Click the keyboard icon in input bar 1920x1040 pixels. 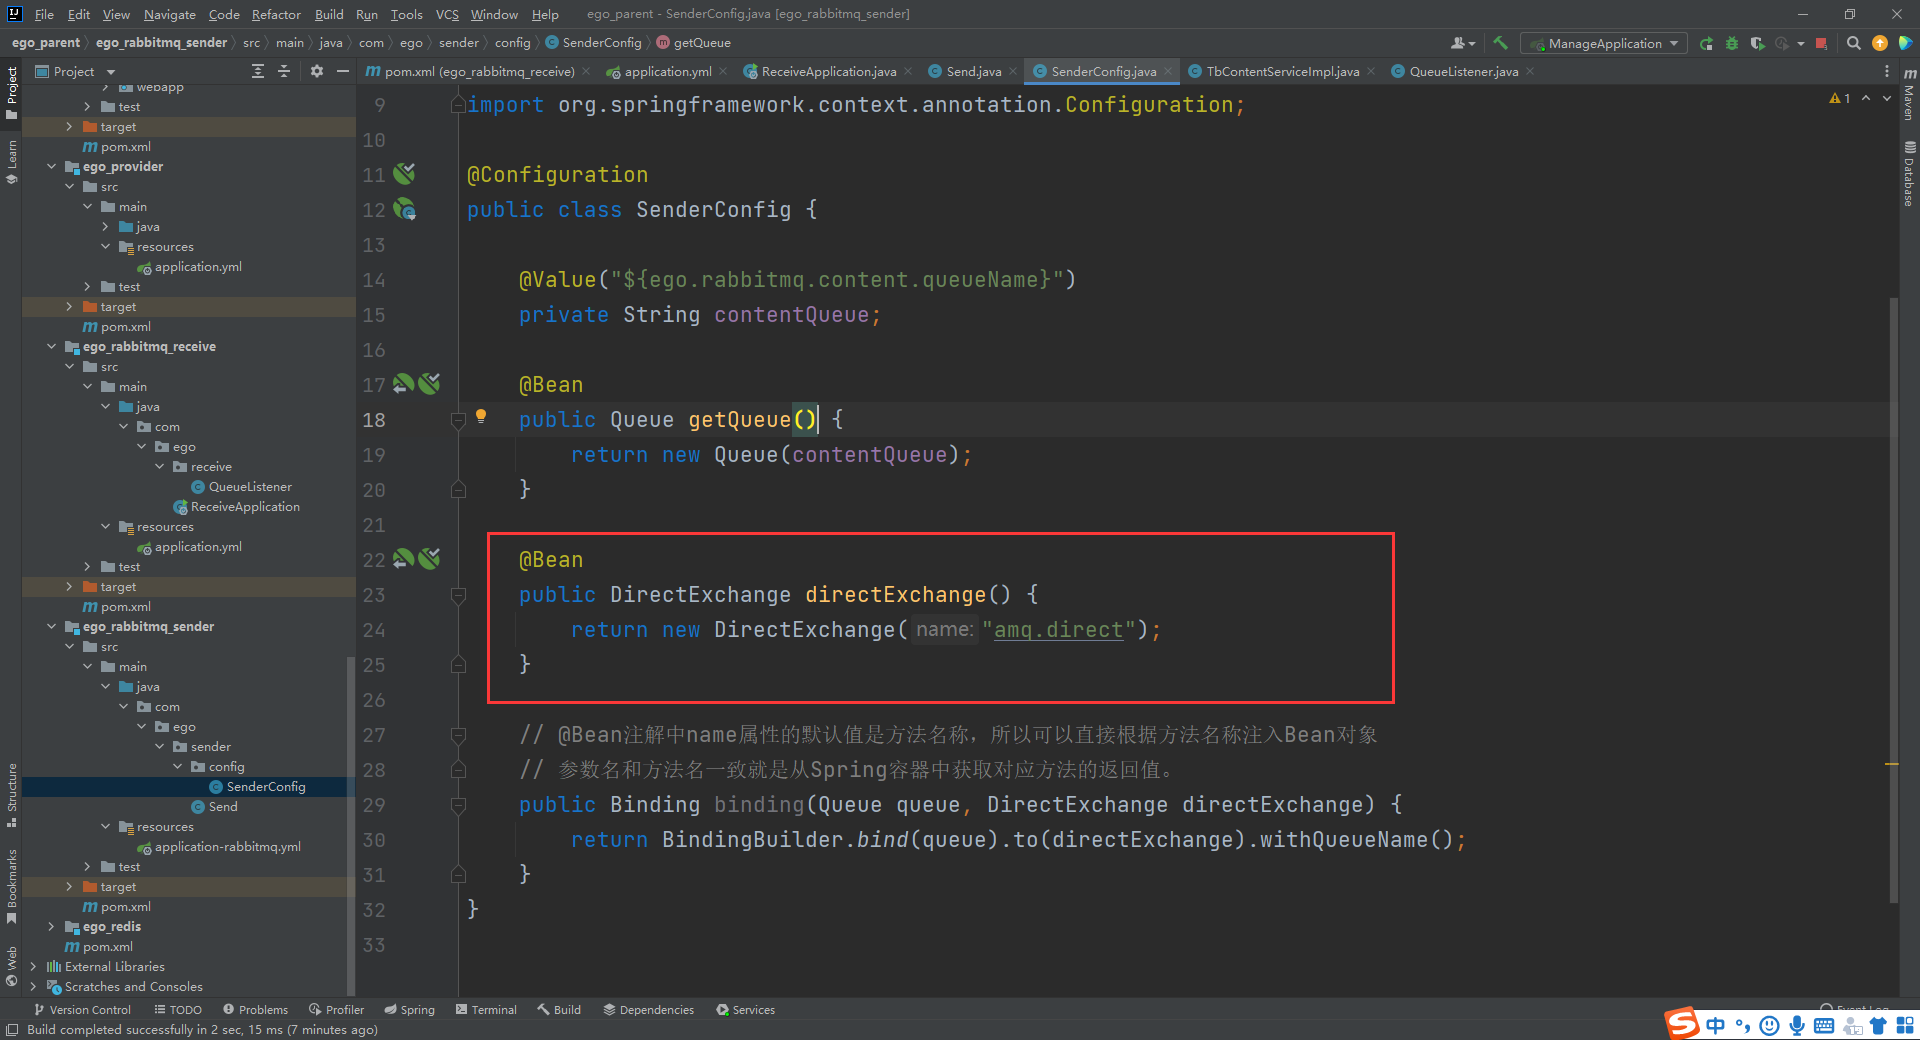pos(1823,1025)
